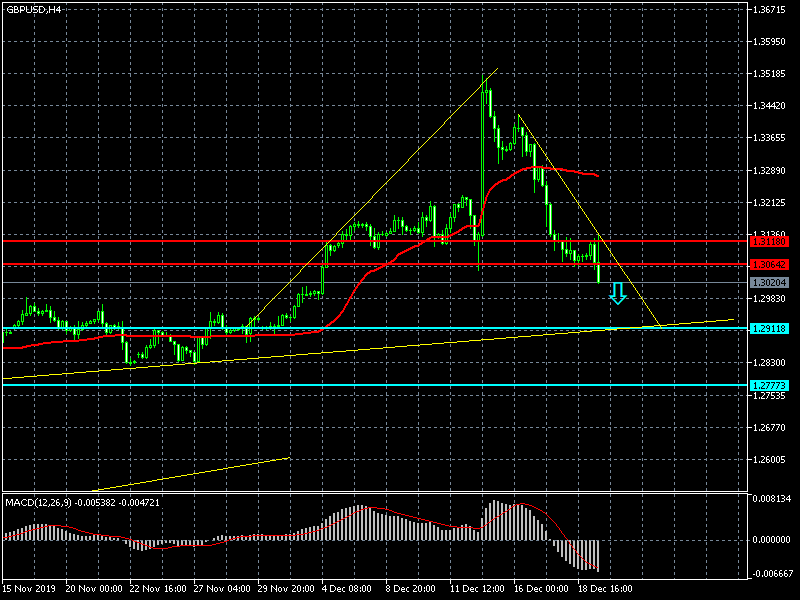Click the 15 Nov 2019 date label
800x600 pixels.
click(29, 588)
